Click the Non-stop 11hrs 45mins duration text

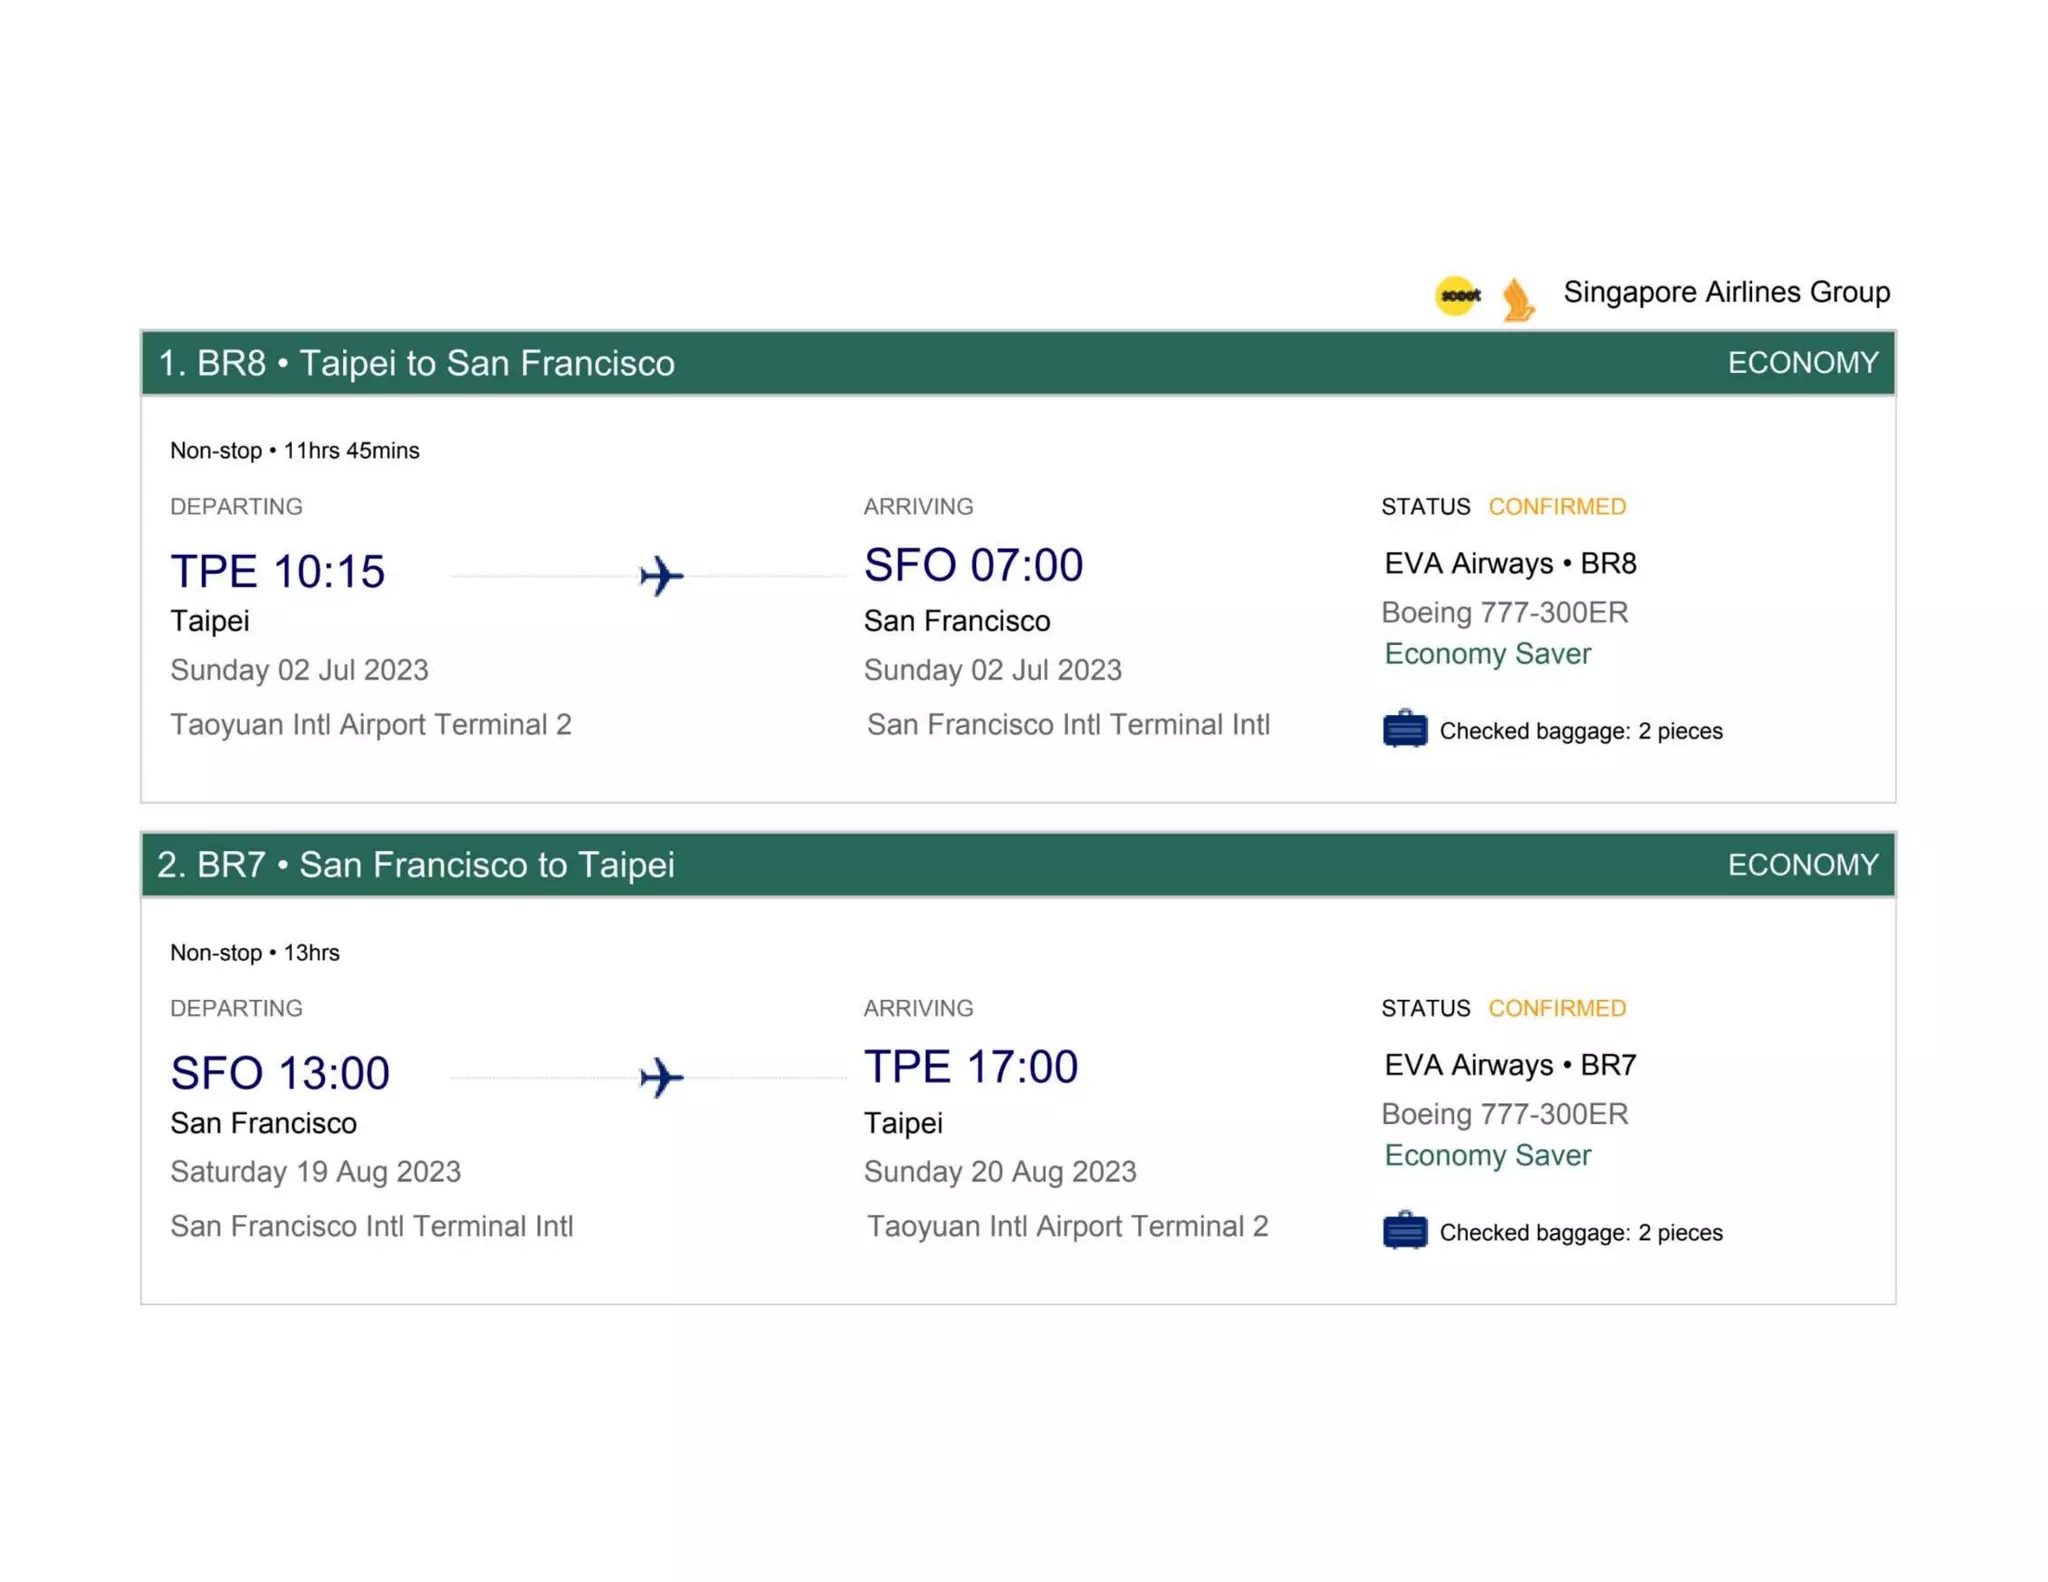294,451
